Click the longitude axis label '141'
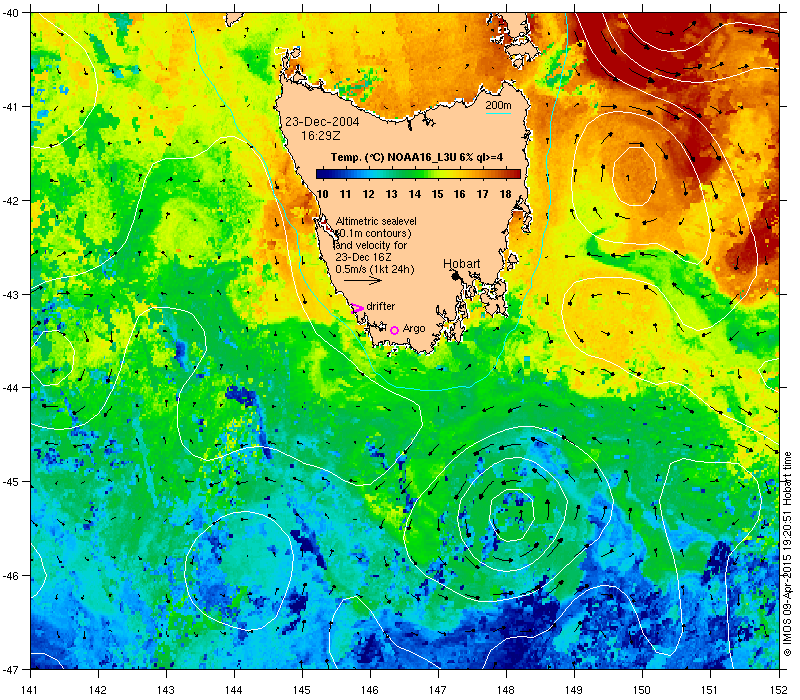 pyautogui.click(x=30, y=690)
